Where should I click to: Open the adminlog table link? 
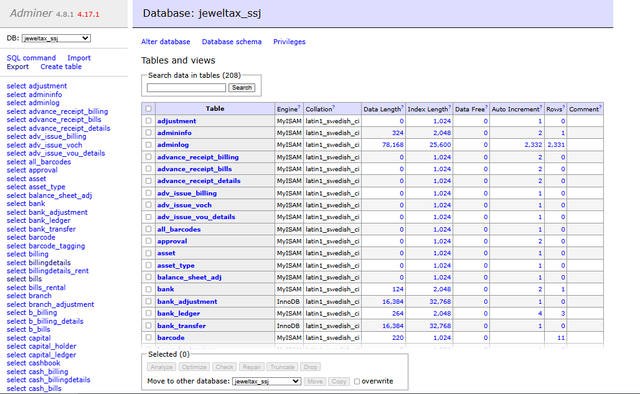(173, 145)
